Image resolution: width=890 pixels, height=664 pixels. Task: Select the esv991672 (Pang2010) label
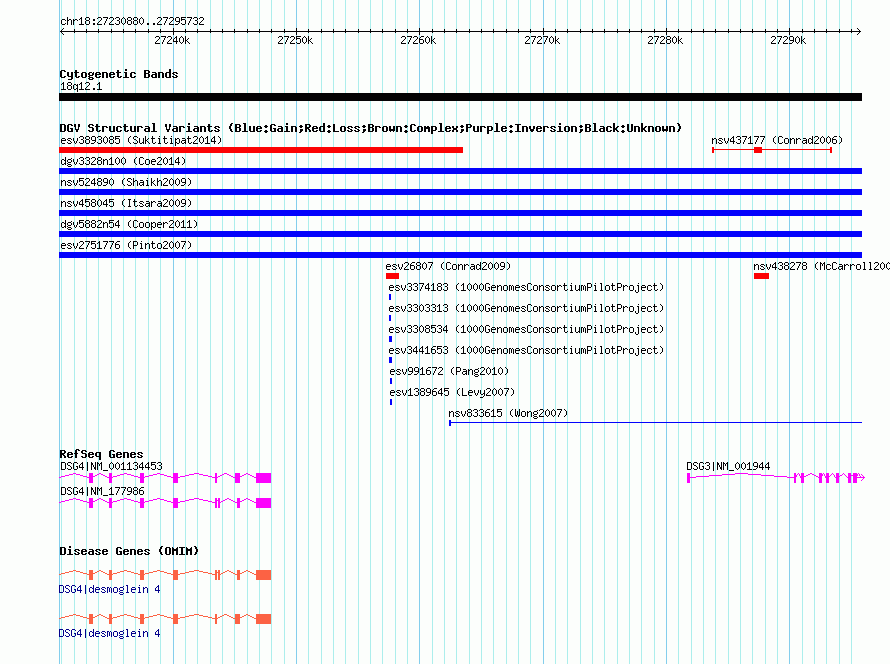449,371
